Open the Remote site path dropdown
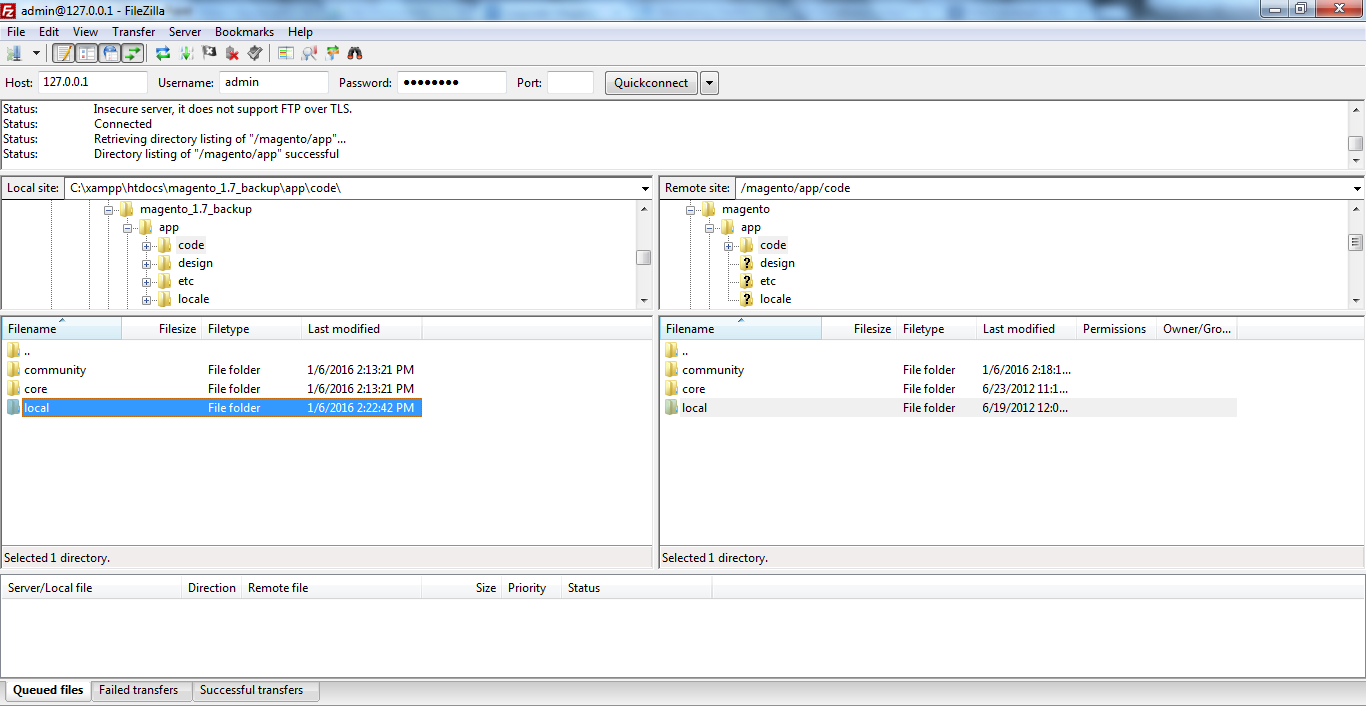Image resolution: width=1366 pixels, height=706 pixels. (1356, 188)
